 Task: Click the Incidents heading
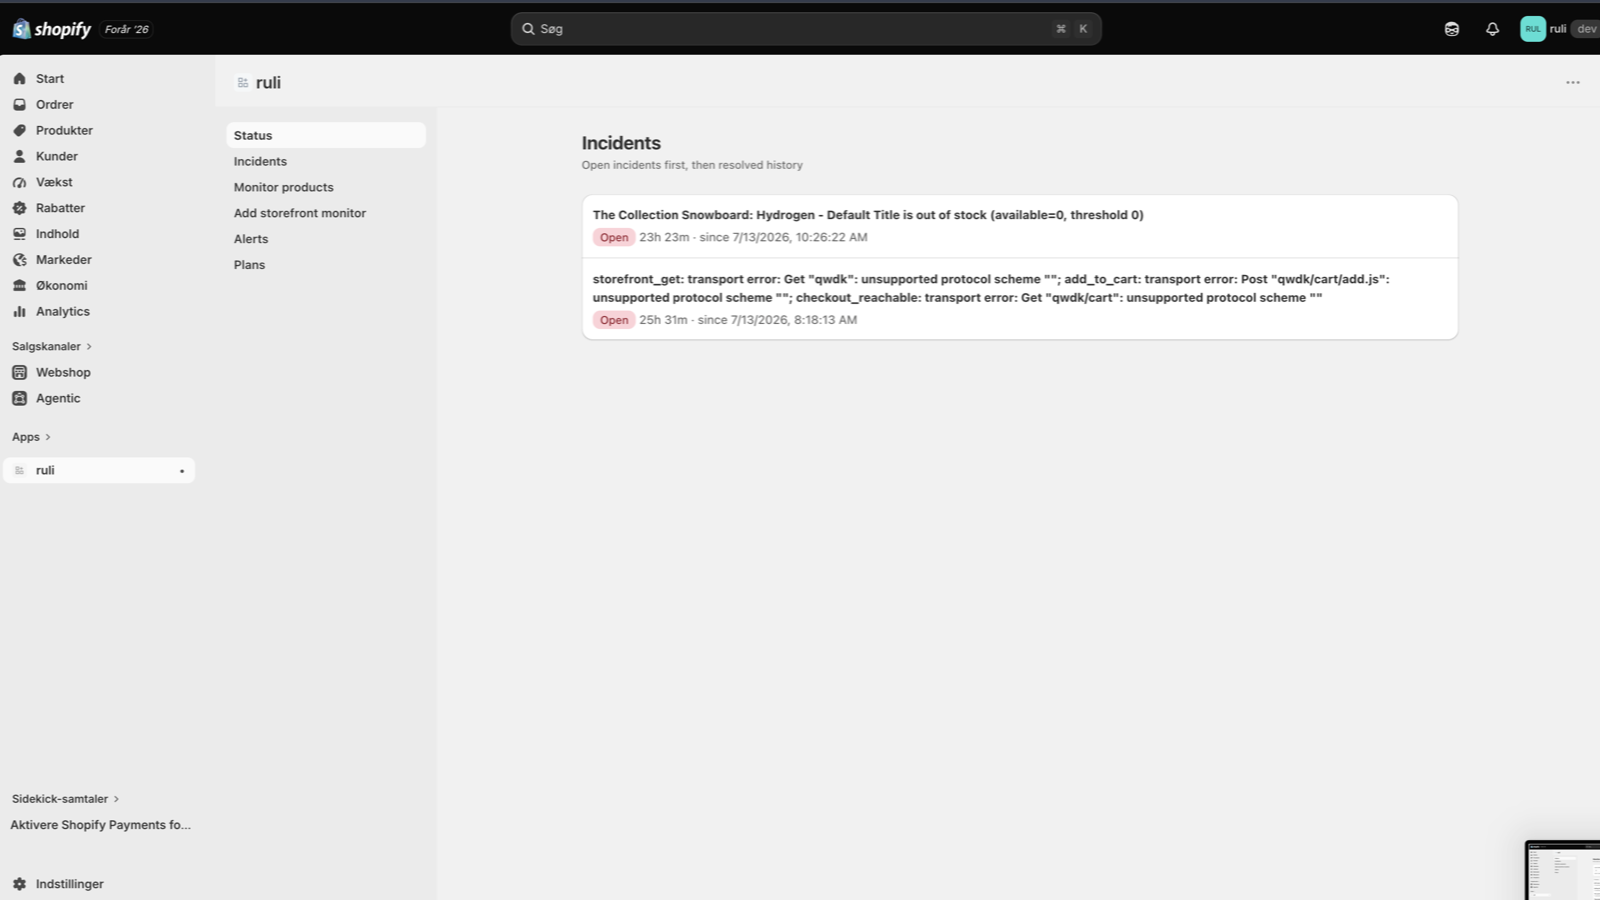click(x=621, y=143)
